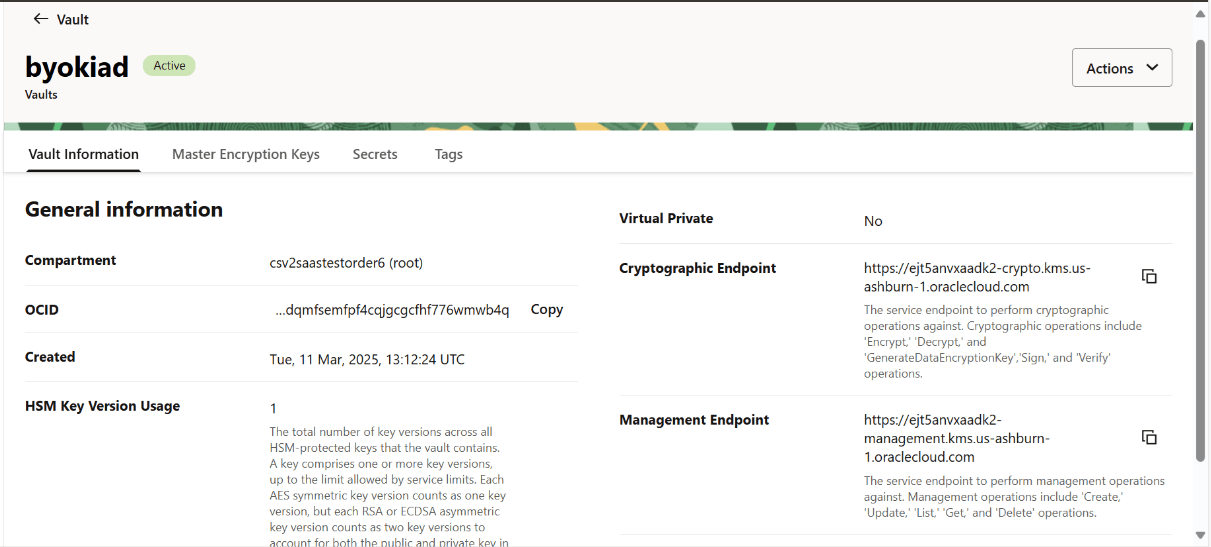Screen dimensions: 1211x547
Task: Click the Vault breadcrumb link
Action: pos(73,19)
